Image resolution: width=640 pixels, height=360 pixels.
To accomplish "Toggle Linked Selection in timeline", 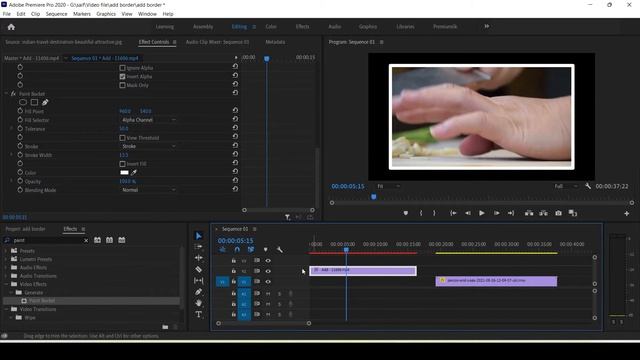I will [251, 249].
